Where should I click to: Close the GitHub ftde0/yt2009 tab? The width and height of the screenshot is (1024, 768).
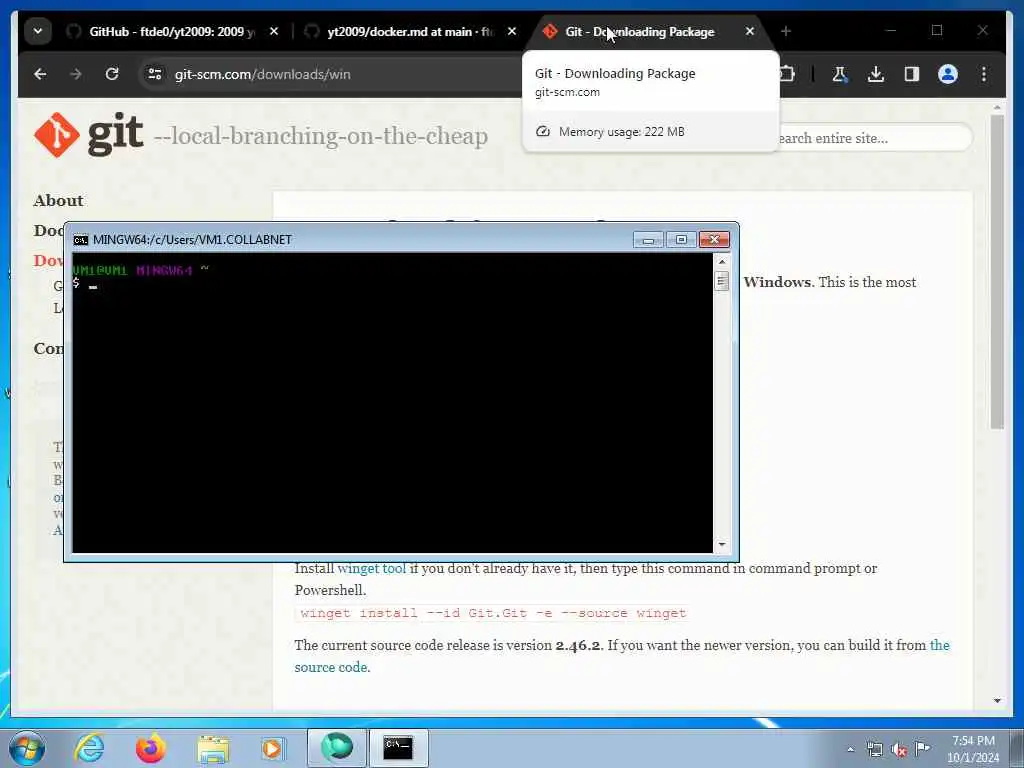(274, 31)
